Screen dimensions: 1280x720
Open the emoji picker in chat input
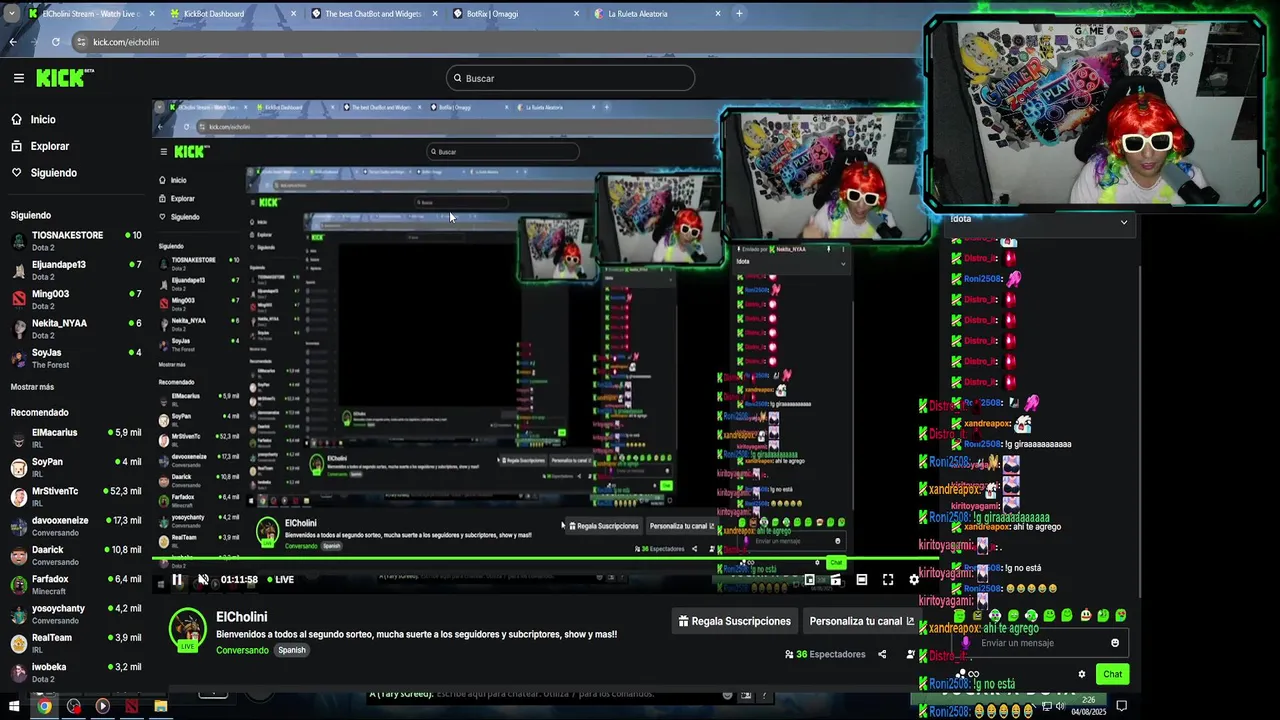click(x=1115, y=643)
